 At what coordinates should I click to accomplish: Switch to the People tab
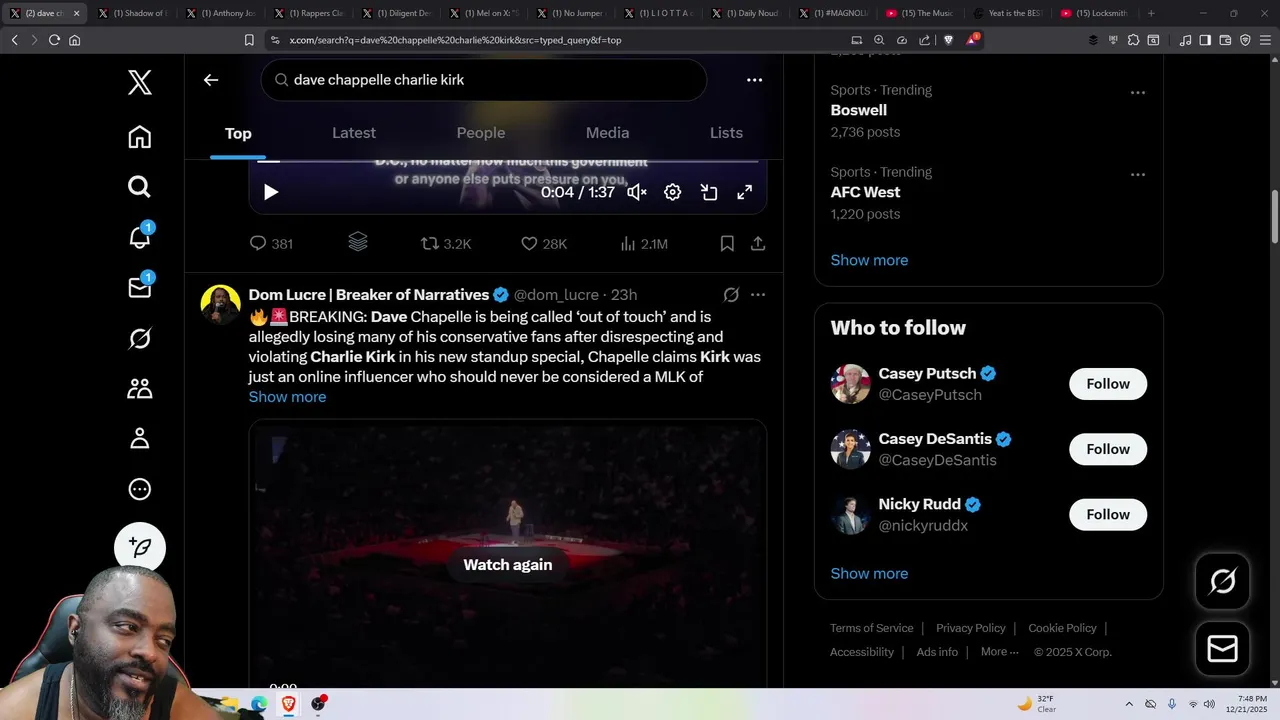coord(481,133)
